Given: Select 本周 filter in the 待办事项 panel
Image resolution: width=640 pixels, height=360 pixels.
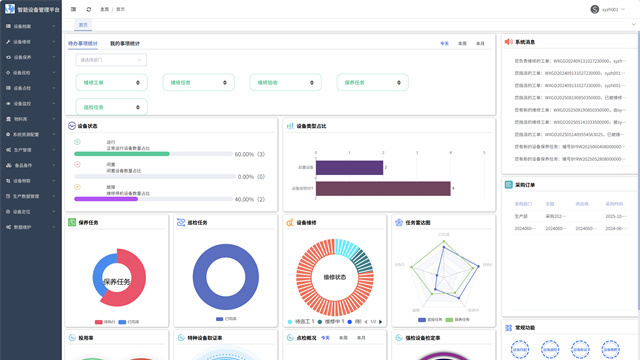Looking at the screenshot, I should [462, 43].
